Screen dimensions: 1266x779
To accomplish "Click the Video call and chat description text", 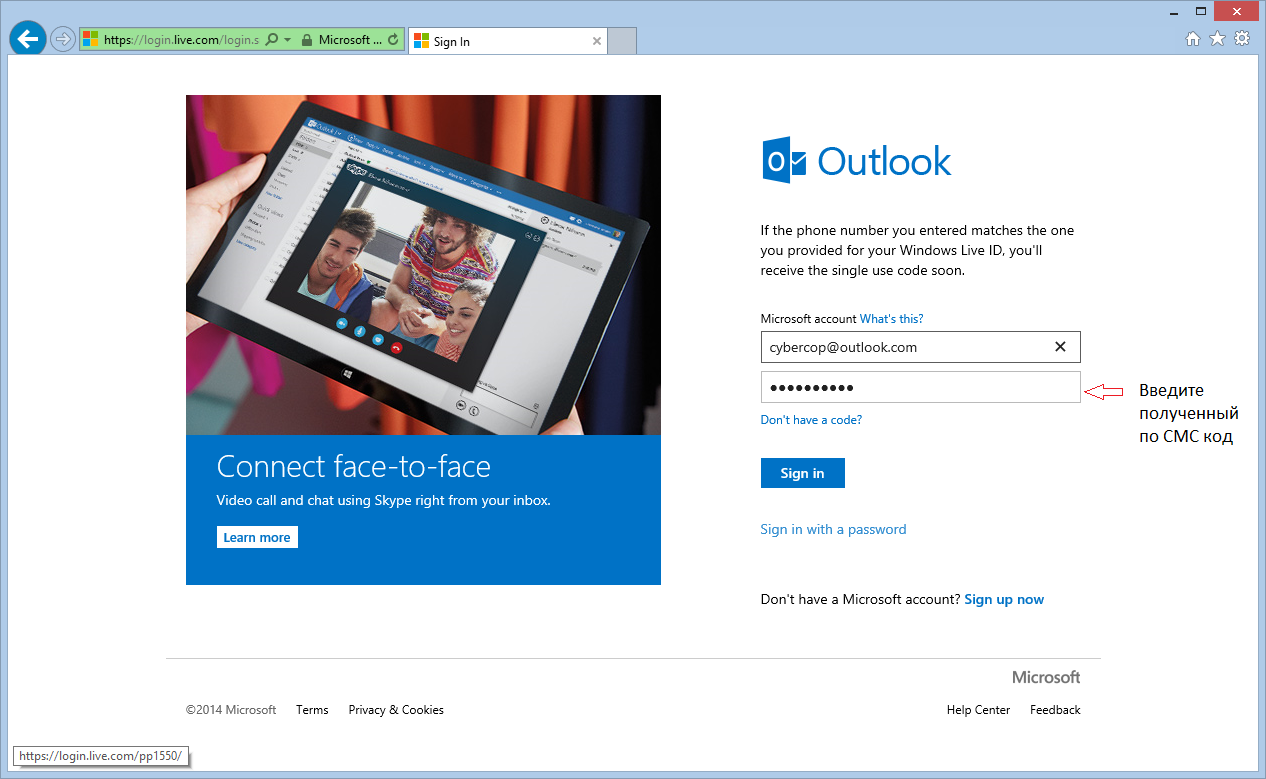I will 384,500.
